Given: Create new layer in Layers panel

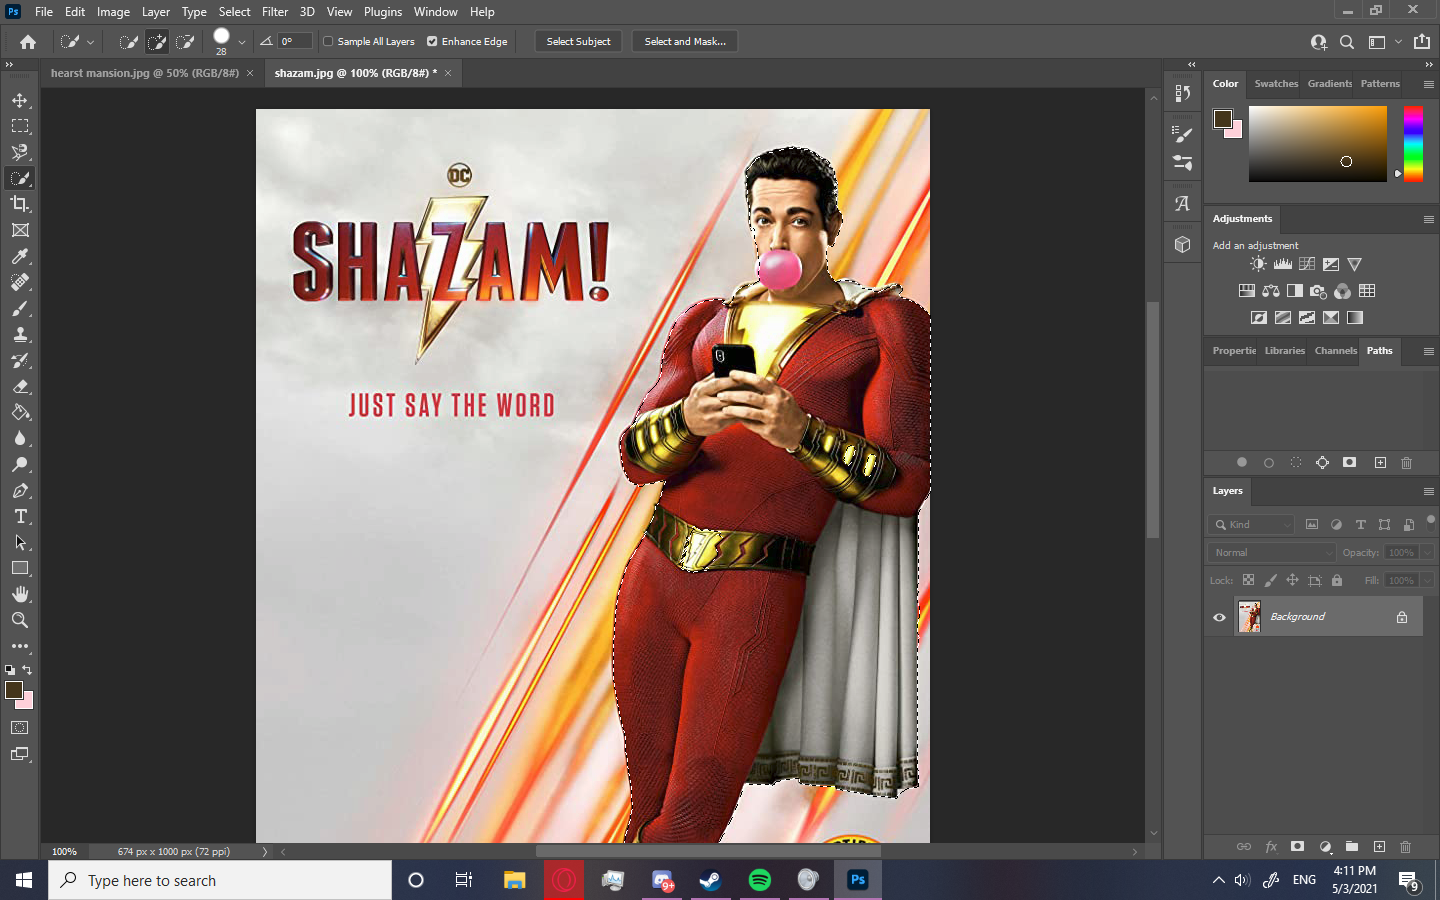Looking at the screenshot, I should click(1379, 846).
